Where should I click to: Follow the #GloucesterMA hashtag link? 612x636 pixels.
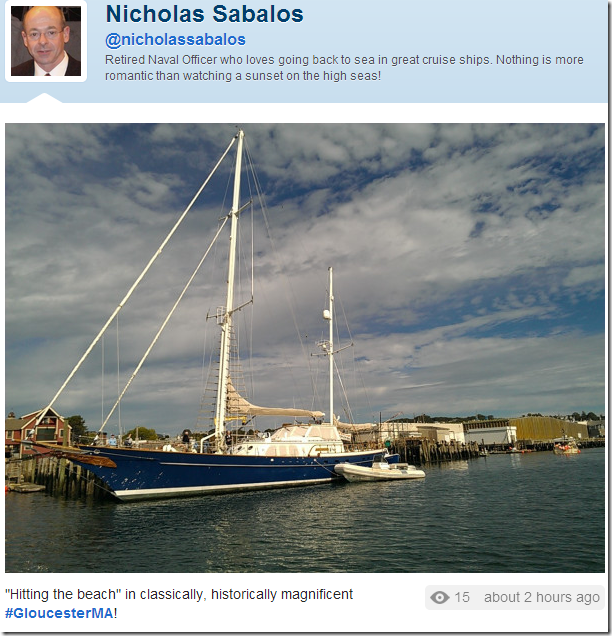click(x=59, y=613)
